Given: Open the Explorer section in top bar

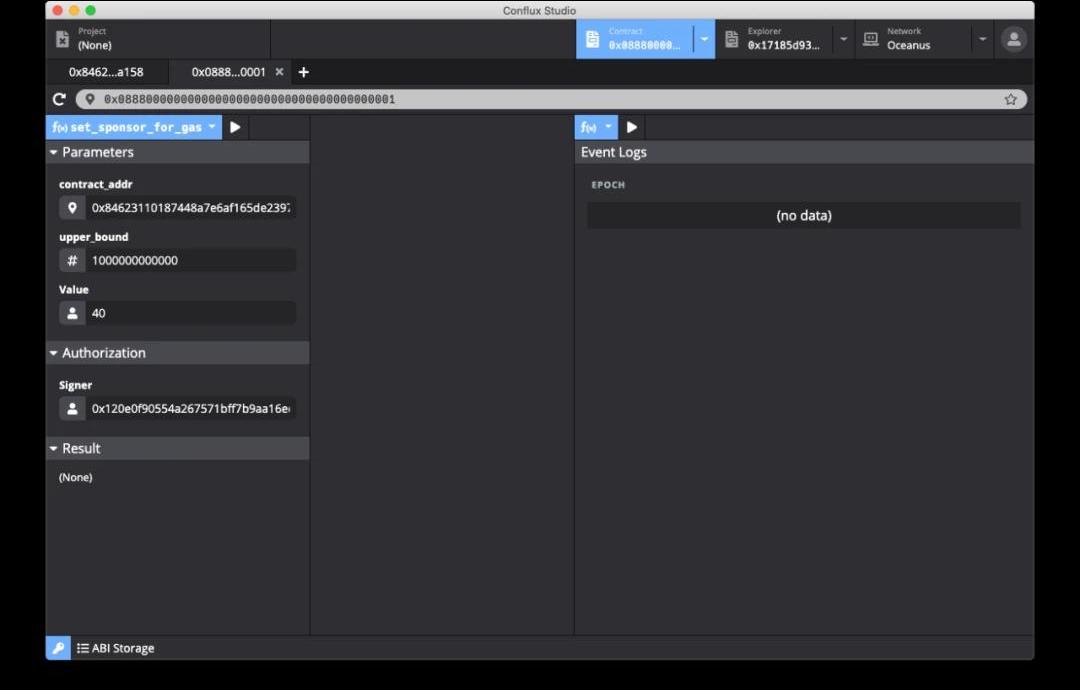Looking at the screenshot, I should [775, 39].
